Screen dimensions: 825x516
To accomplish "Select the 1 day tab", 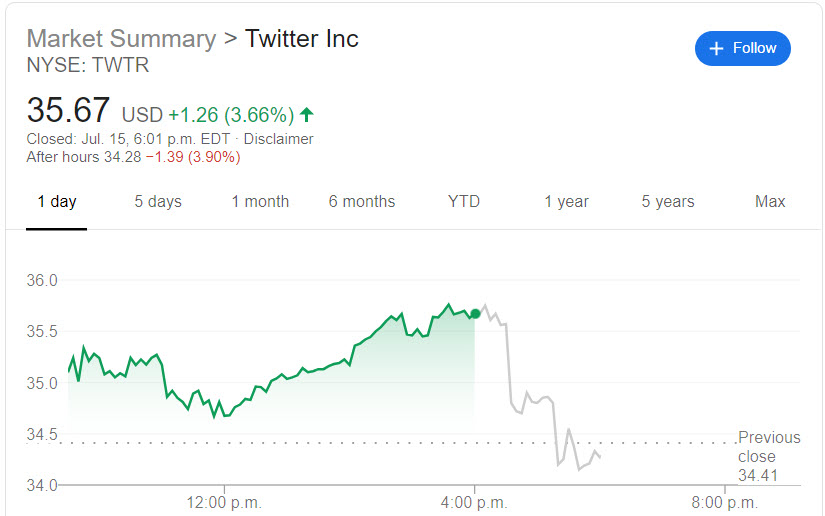I will pos(57,202).
